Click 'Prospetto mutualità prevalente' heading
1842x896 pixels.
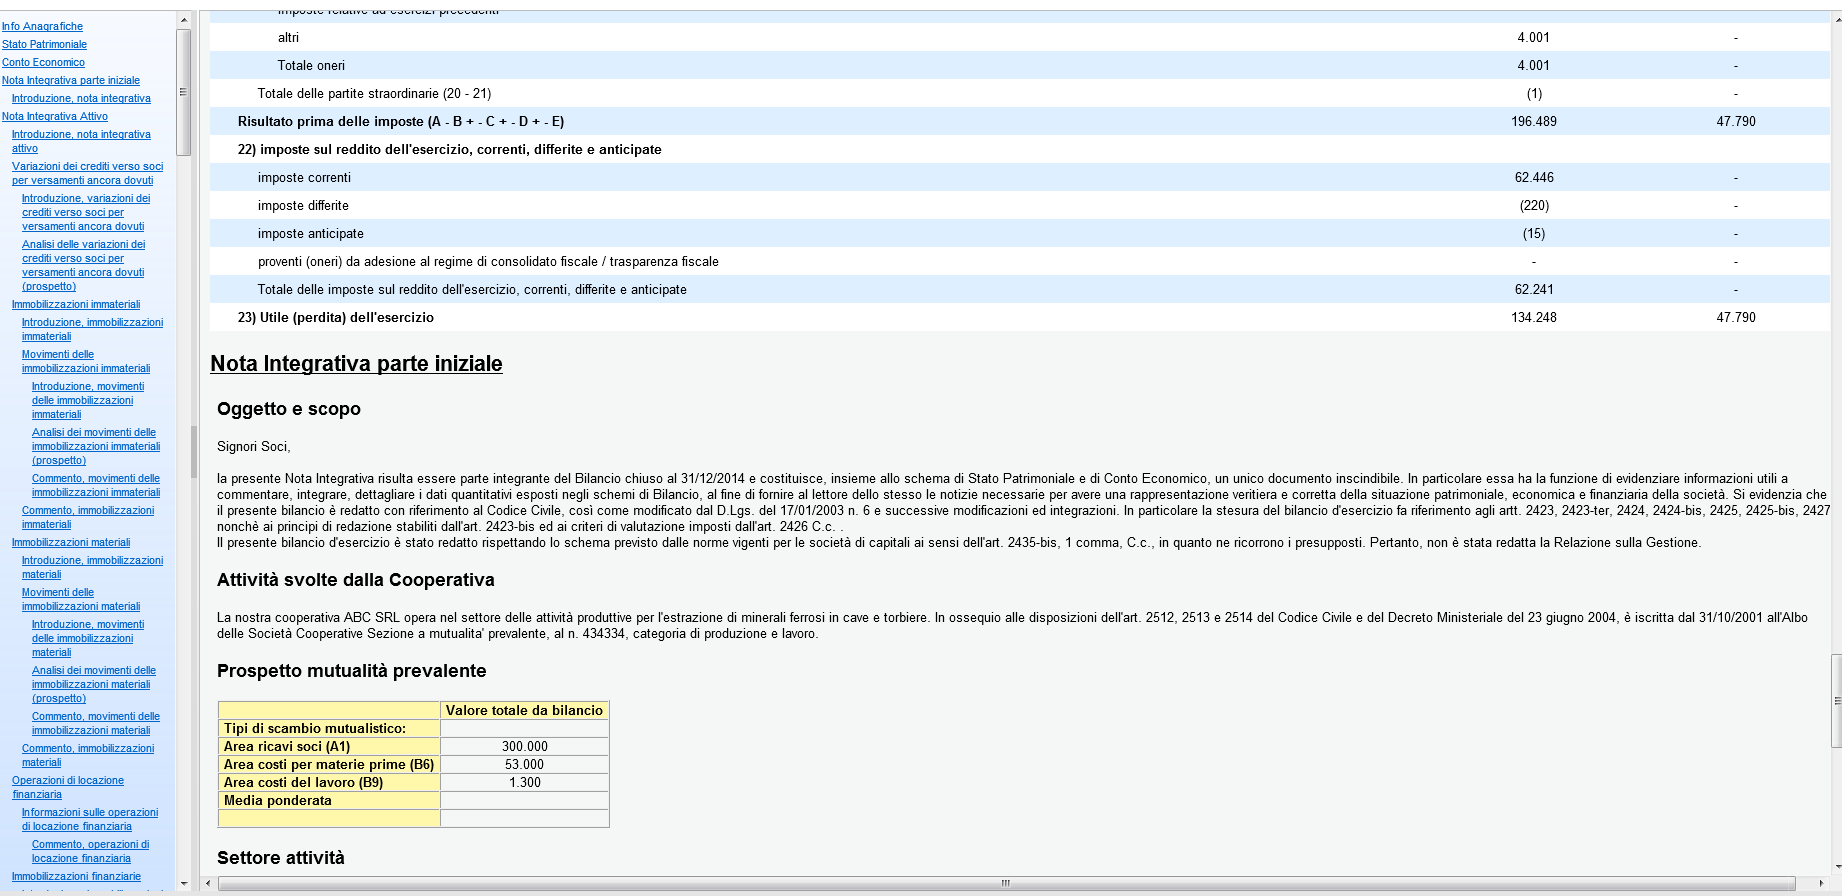click(x=352, y=671)
